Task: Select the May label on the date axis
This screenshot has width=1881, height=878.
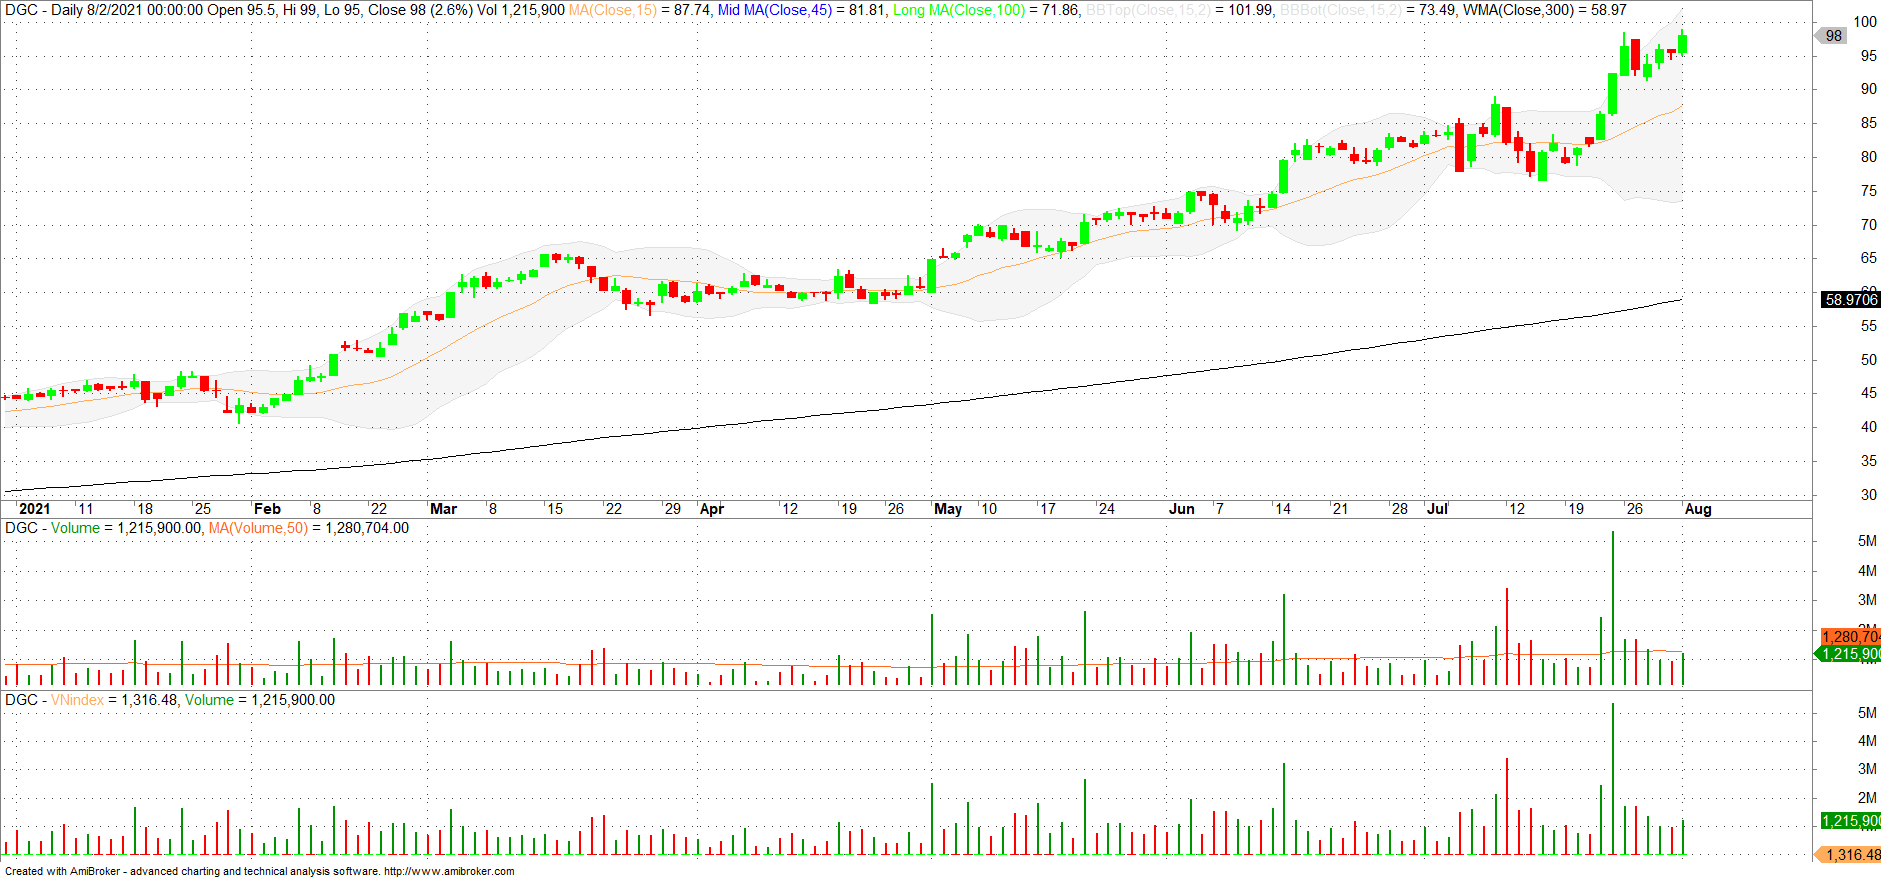Action: (x=947, y=509)
